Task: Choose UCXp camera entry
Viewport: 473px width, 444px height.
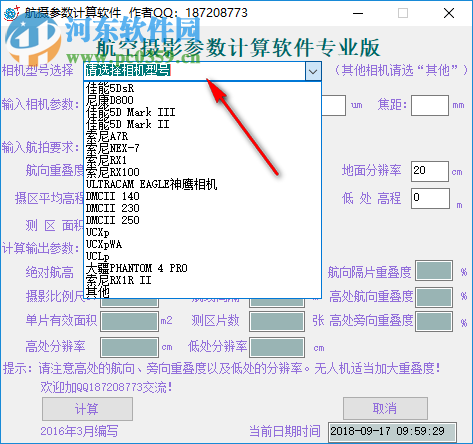Action: point(202,232)
